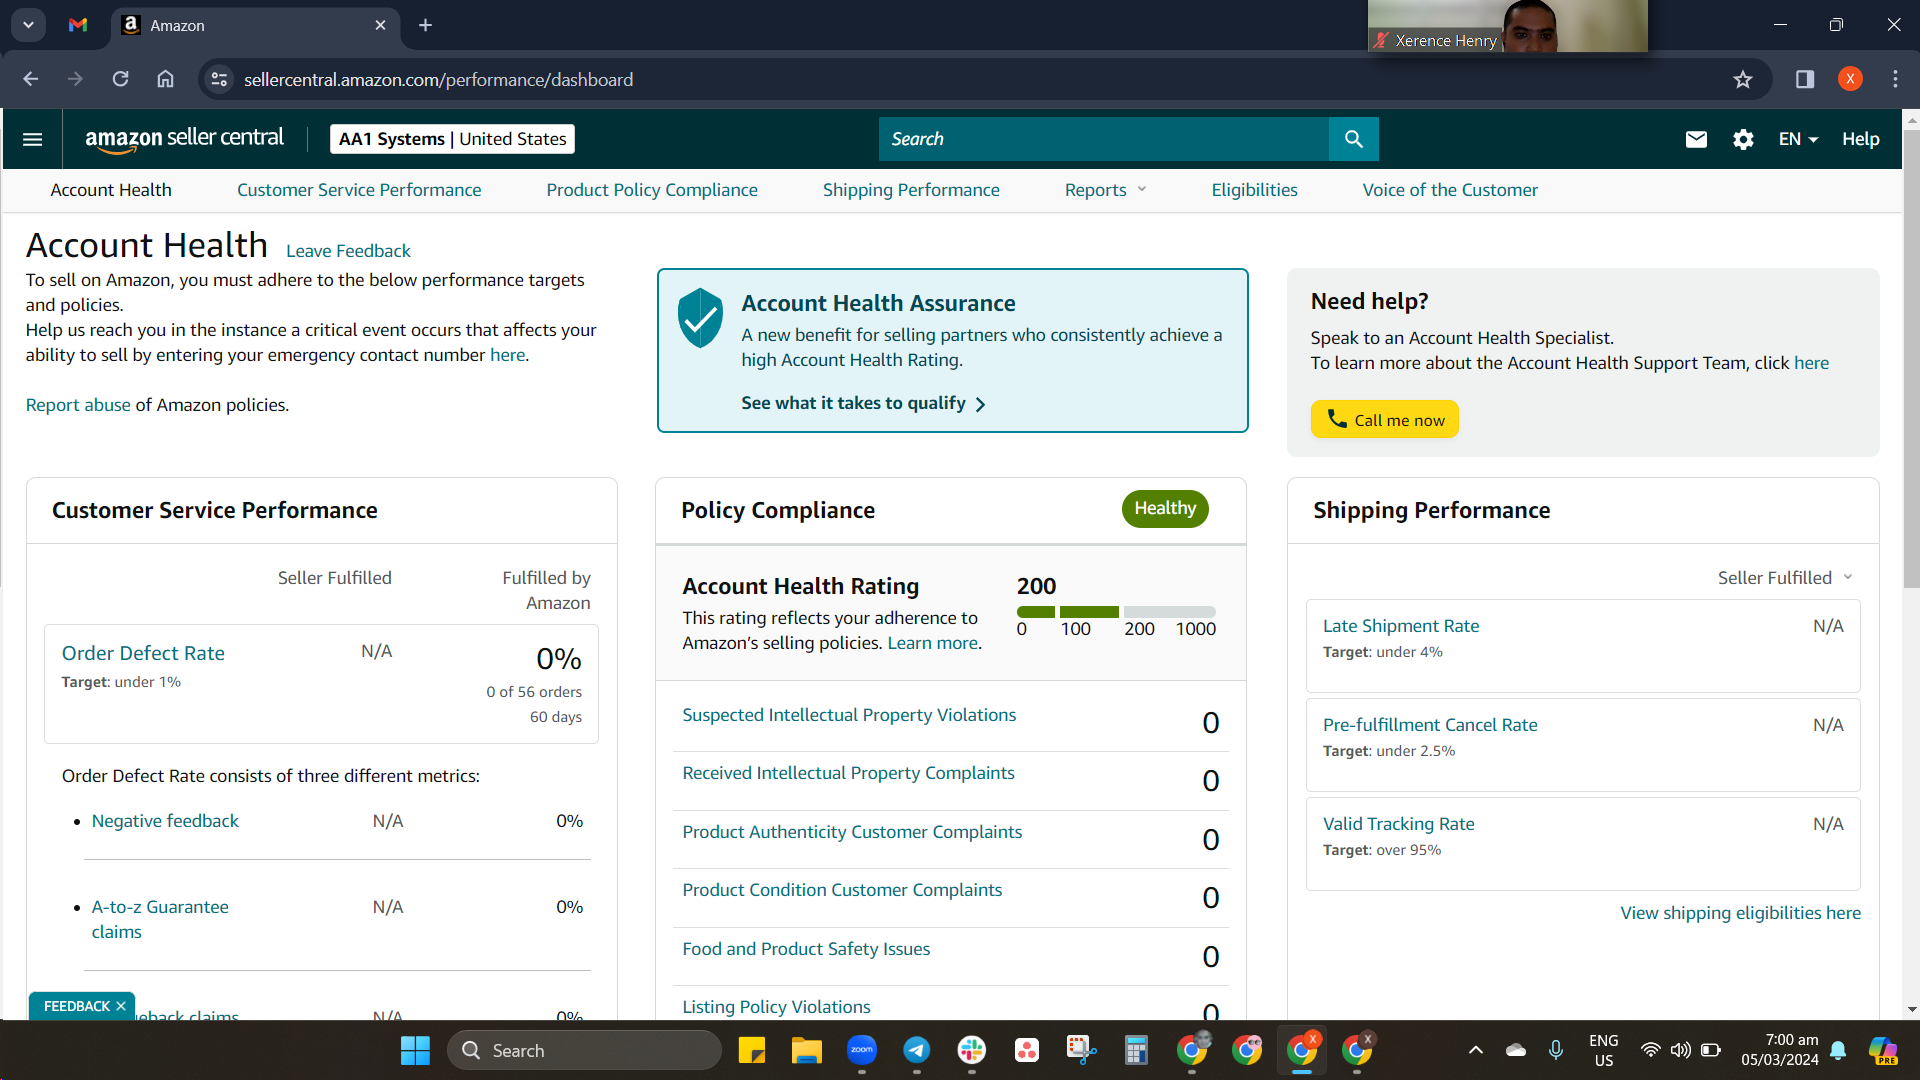
Task: Open the Product Policy Compliance tab
Action: [652, 190]
